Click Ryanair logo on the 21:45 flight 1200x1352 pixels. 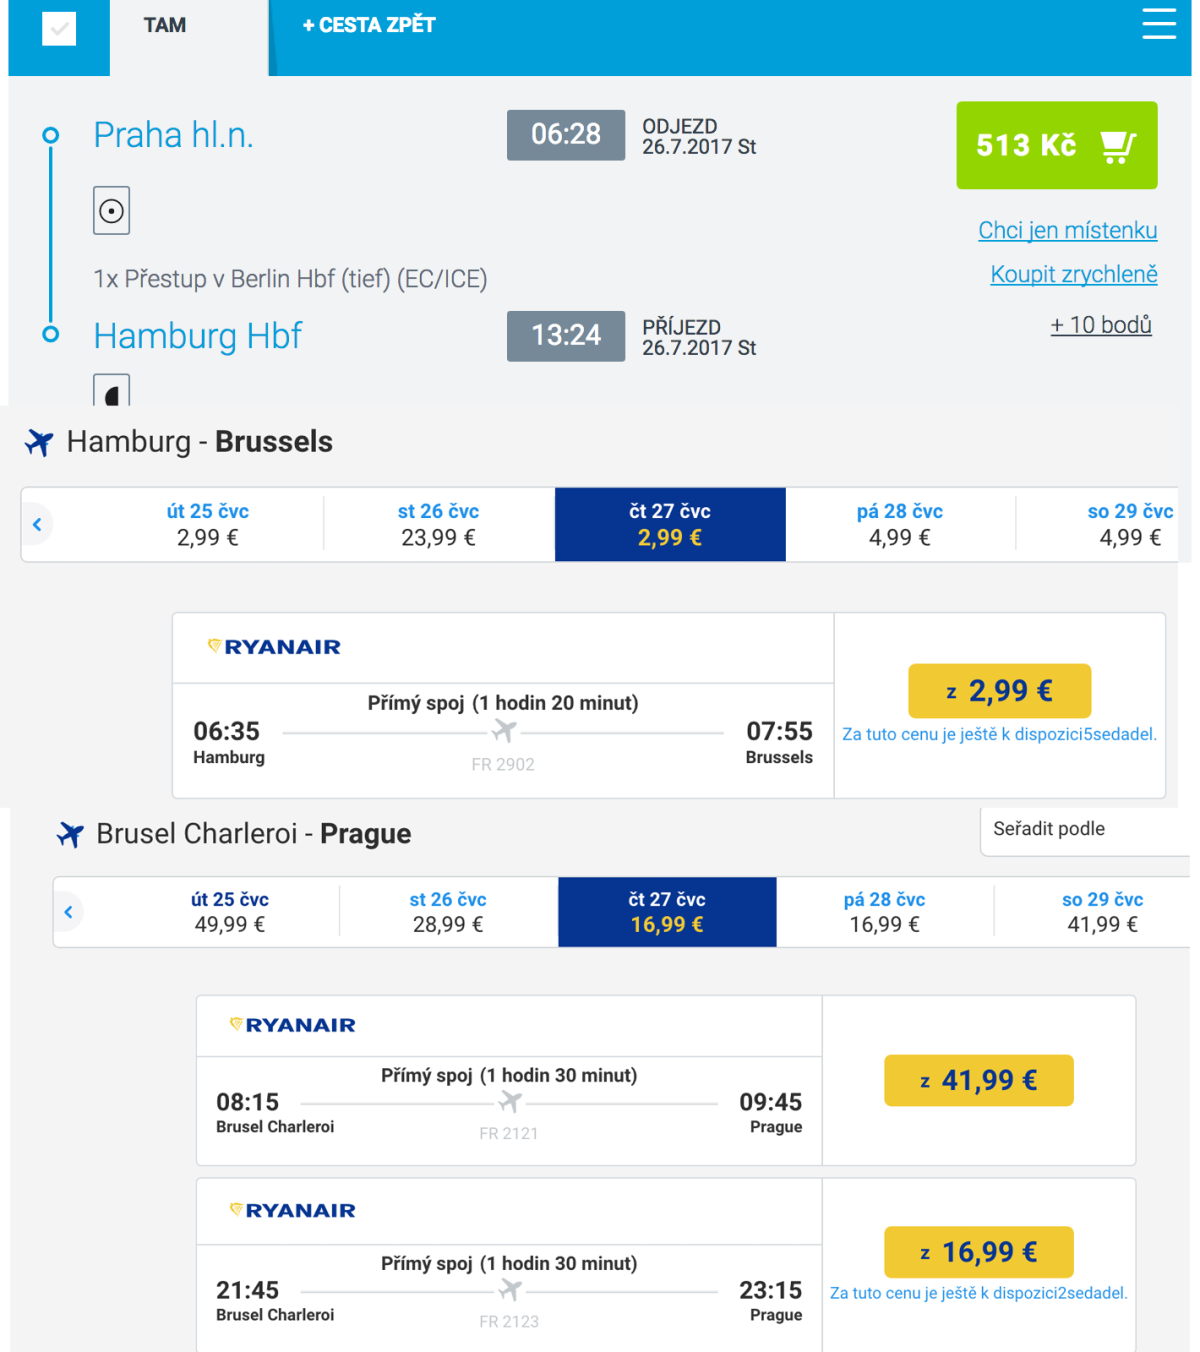click(293, 1211)
